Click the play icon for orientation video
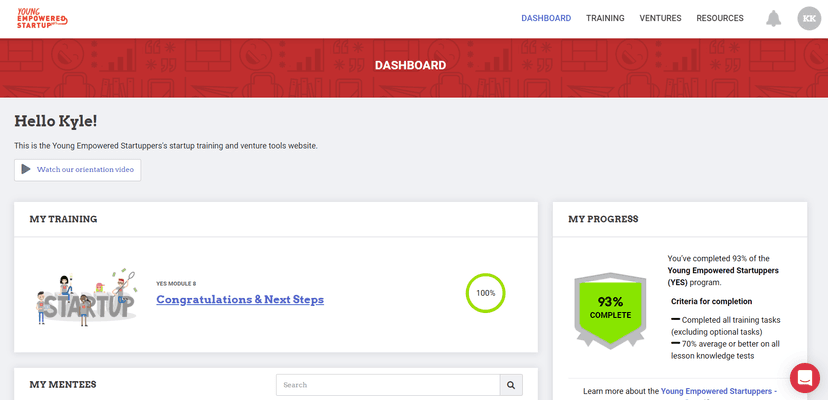Screen dimensions: 828x400 click(26, 170)
